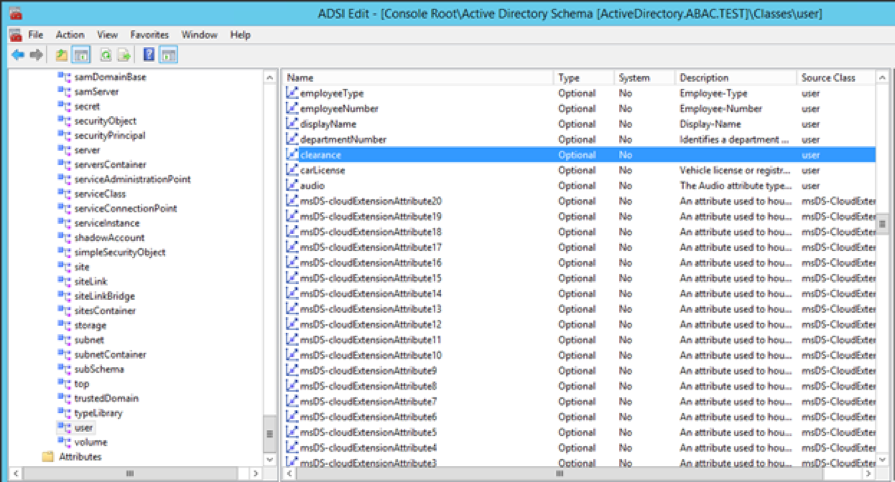This screenshot has width=895, height=482.
Task: Sort list by Name column header
Action: (x=418, y=78)
